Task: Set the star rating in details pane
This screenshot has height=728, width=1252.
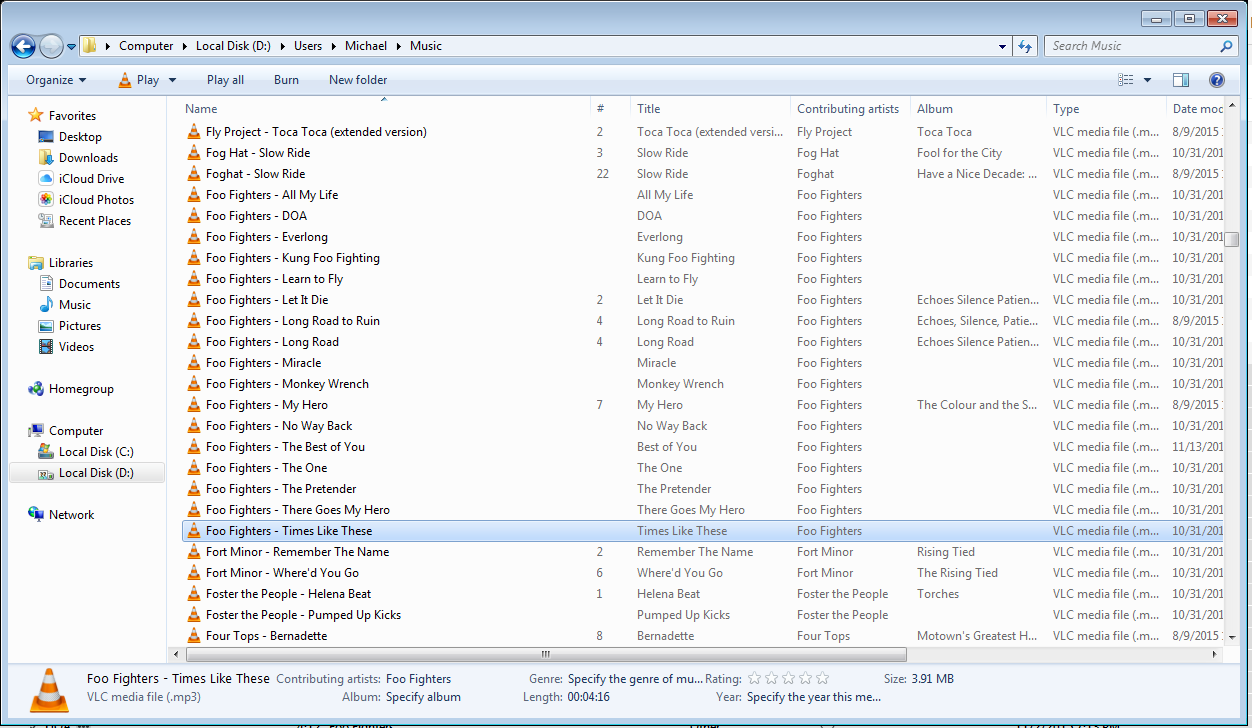Action: tap(788, 678)
